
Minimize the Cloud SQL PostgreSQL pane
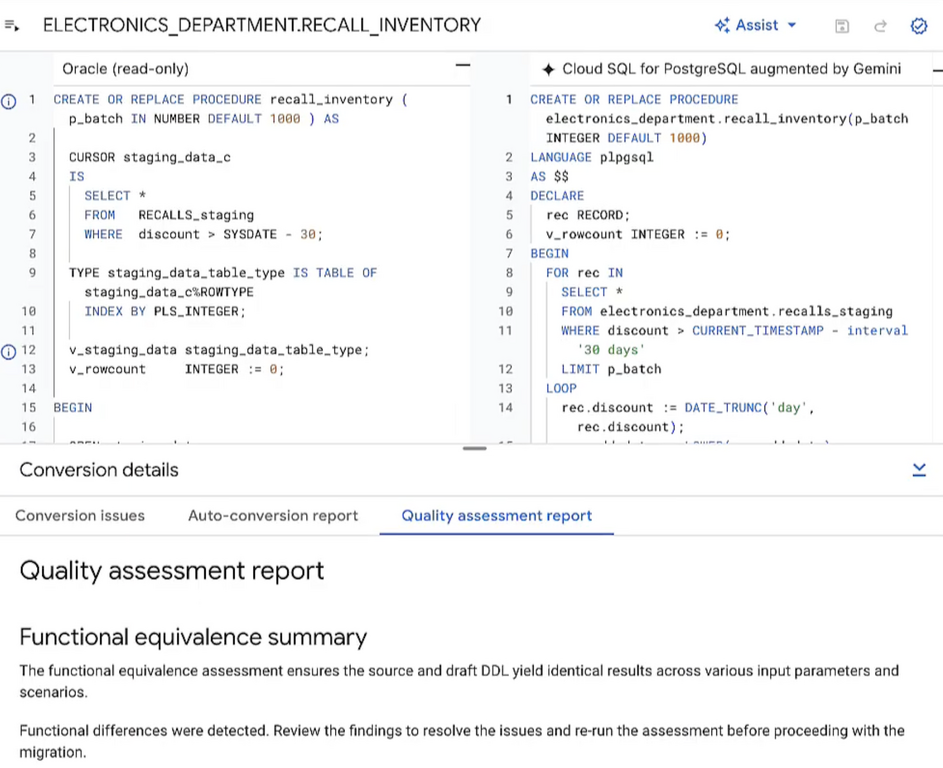(938, 70)
